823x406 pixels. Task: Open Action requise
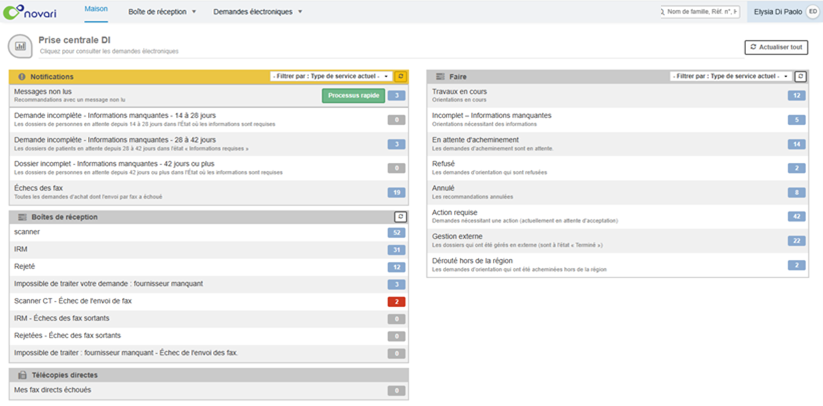[618, 216]
